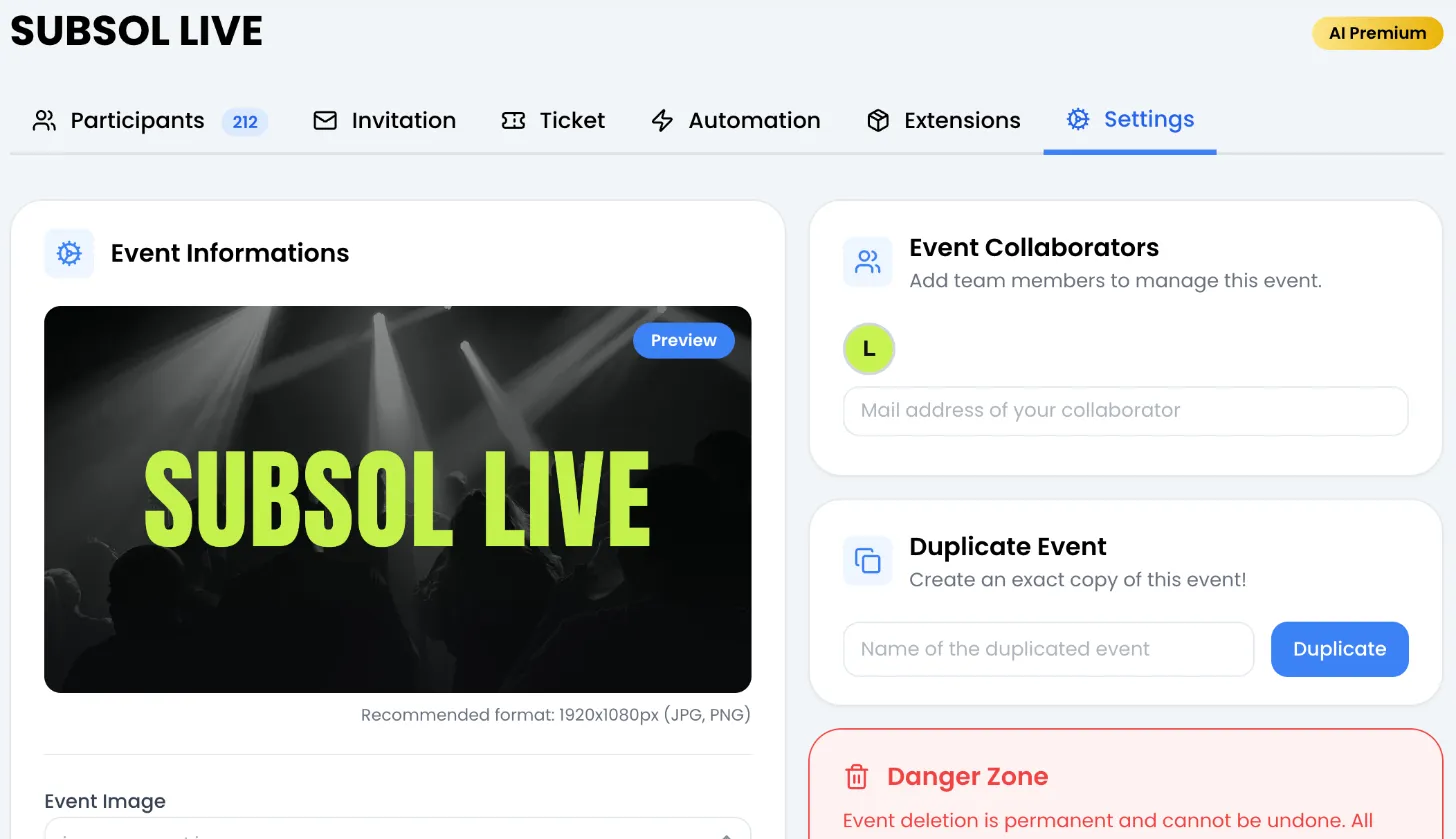The image size is (1456, 839).
Task: Click the Invitation envelope icon
Action: click(x=325, y=121)
